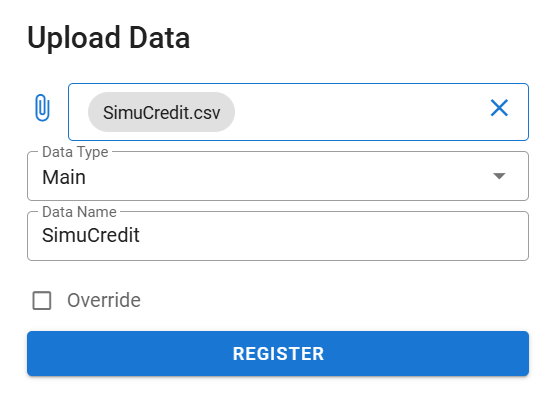
Task: Click the paperclip attach file icon
Action: (x=42, y=108)
